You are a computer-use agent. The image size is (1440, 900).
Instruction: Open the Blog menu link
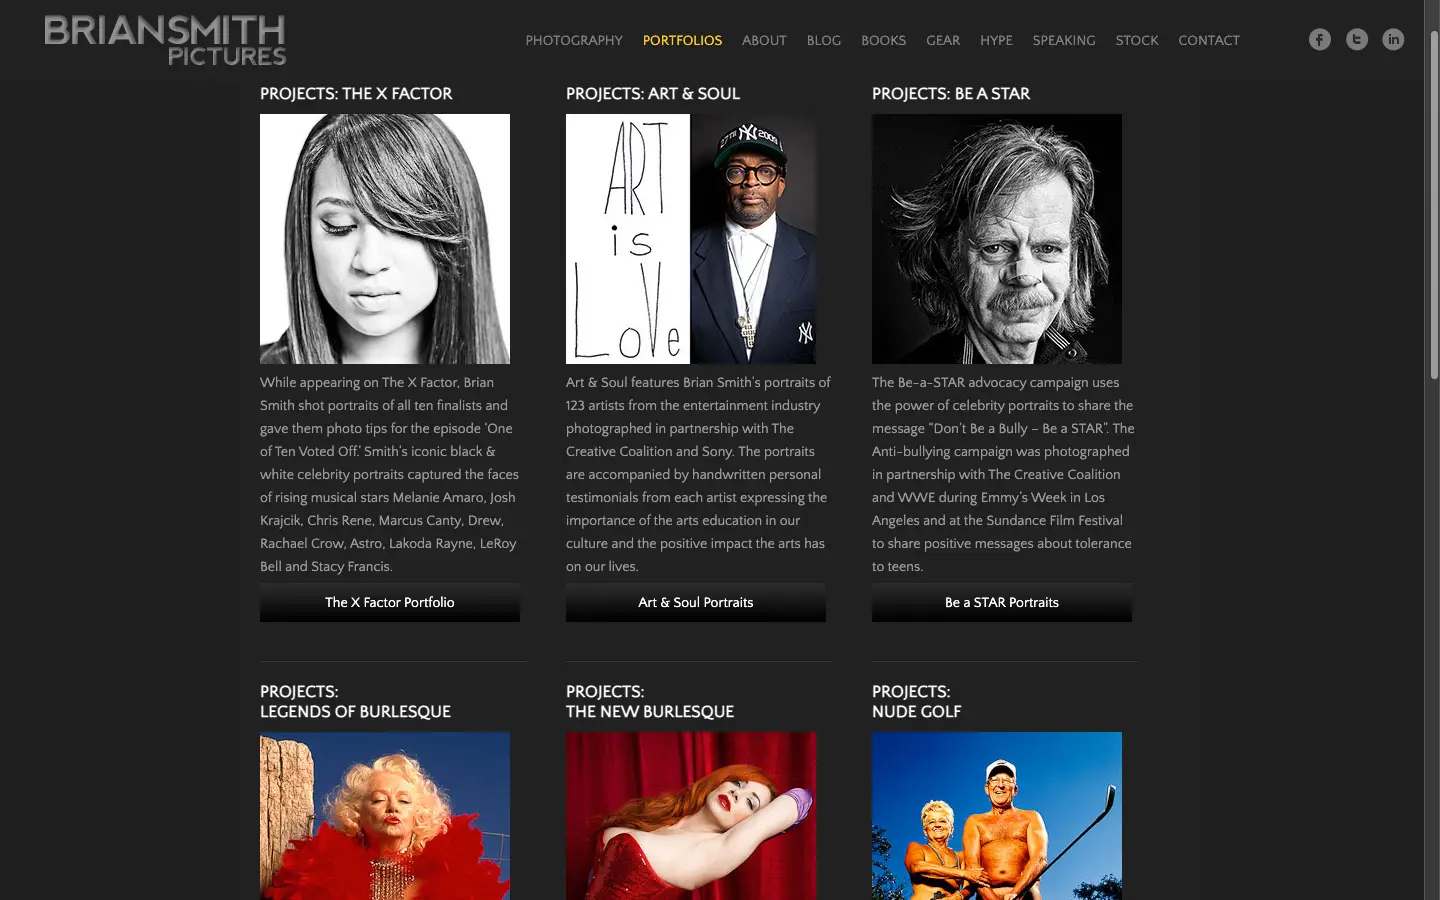tap(824, 40)
